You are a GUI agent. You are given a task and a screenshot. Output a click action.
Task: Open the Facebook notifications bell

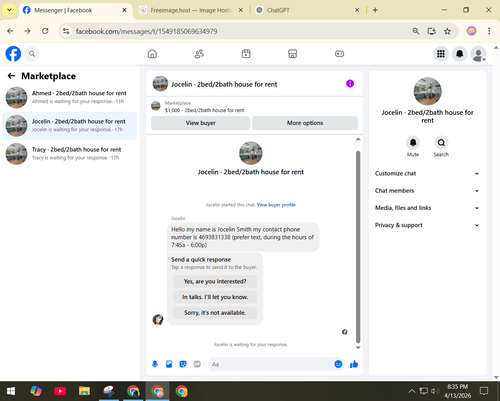[x=460, y=54]
